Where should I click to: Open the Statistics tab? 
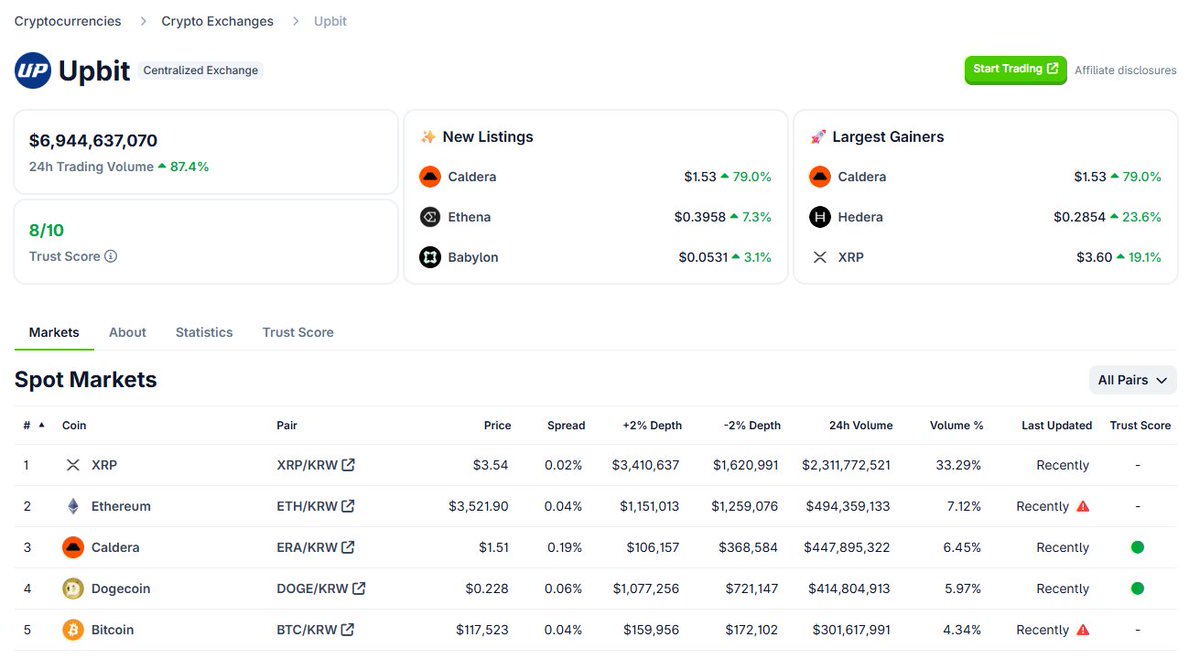point(204,332)
